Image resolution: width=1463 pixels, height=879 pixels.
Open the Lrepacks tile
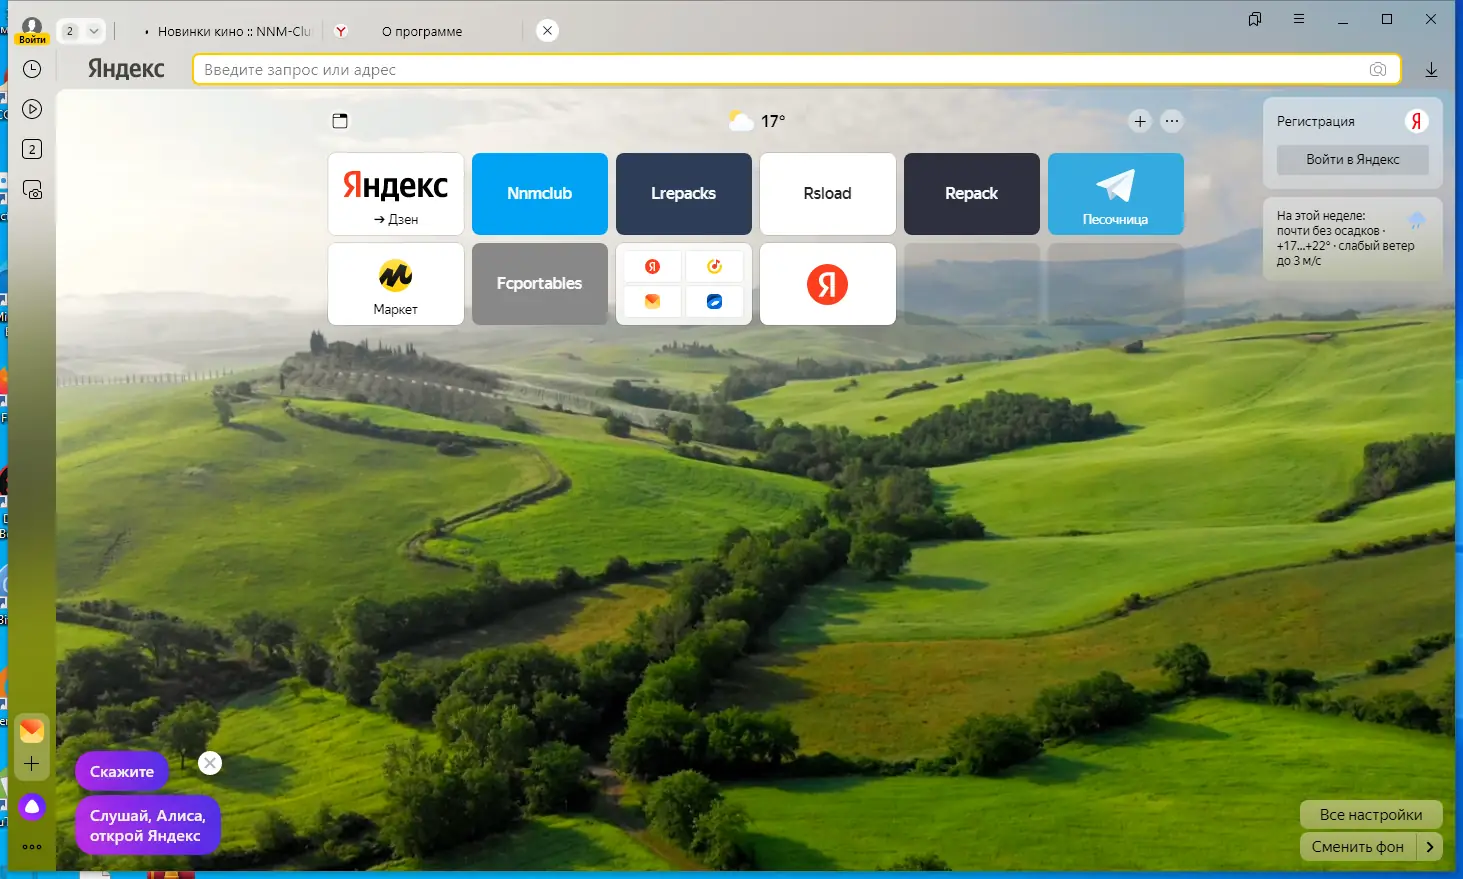[684, 194]
